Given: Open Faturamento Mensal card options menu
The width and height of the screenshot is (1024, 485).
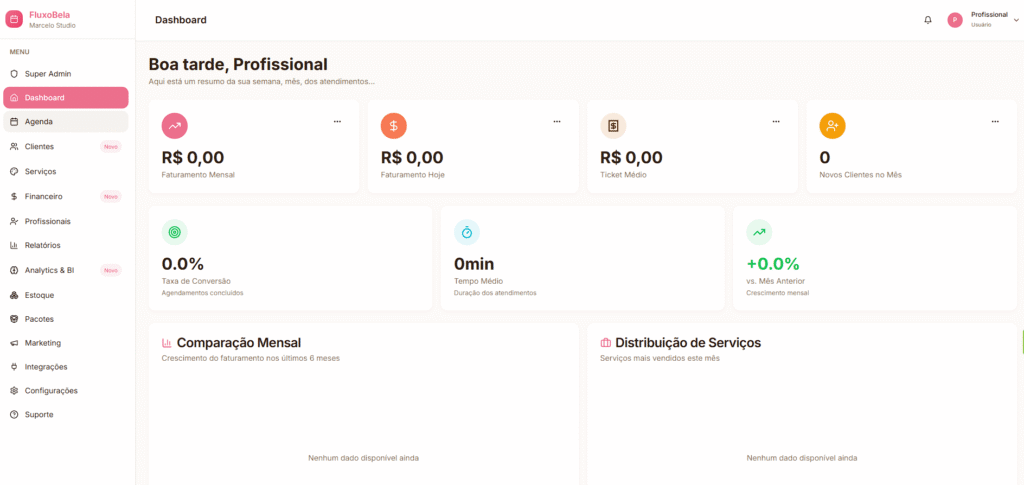Looking at the screenshot, I should [x=337, y=122].
